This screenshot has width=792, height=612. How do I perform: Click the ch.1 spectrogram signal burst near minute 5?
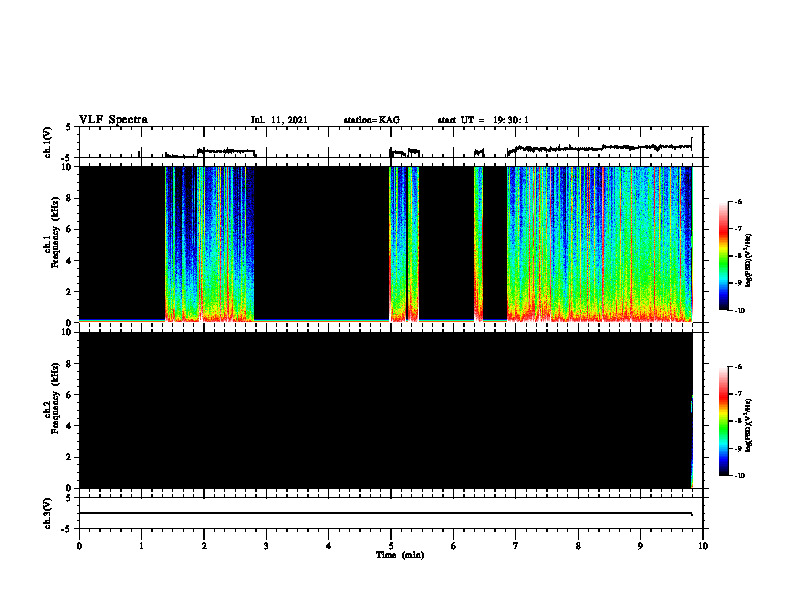coord(404,244)
